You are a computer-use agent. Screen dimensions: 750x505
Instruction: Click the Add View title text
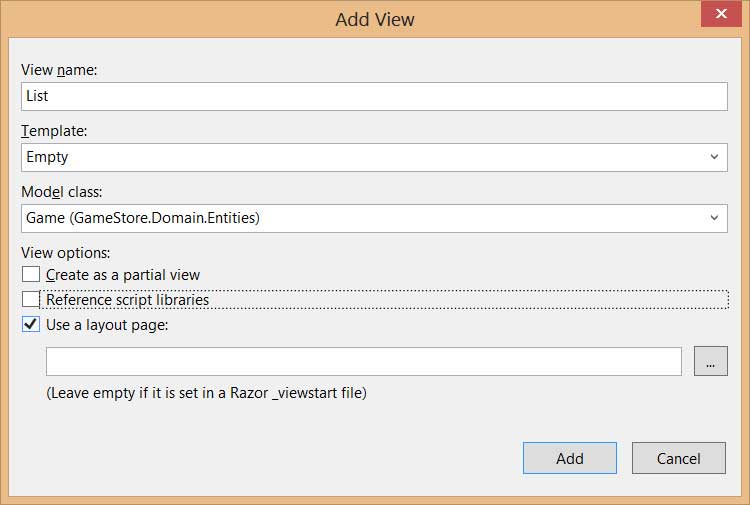pos(375,20)
